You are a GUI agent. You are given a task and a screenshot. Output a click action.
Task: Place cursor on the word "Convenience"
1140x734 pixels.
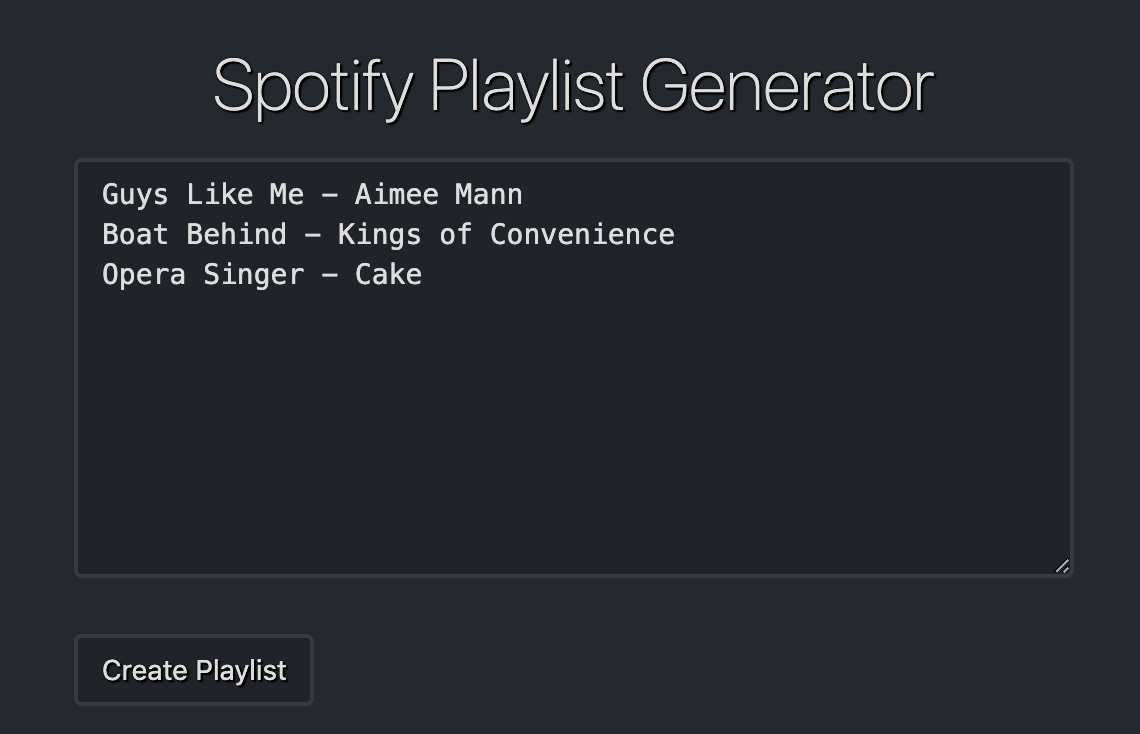coord(582,235)
